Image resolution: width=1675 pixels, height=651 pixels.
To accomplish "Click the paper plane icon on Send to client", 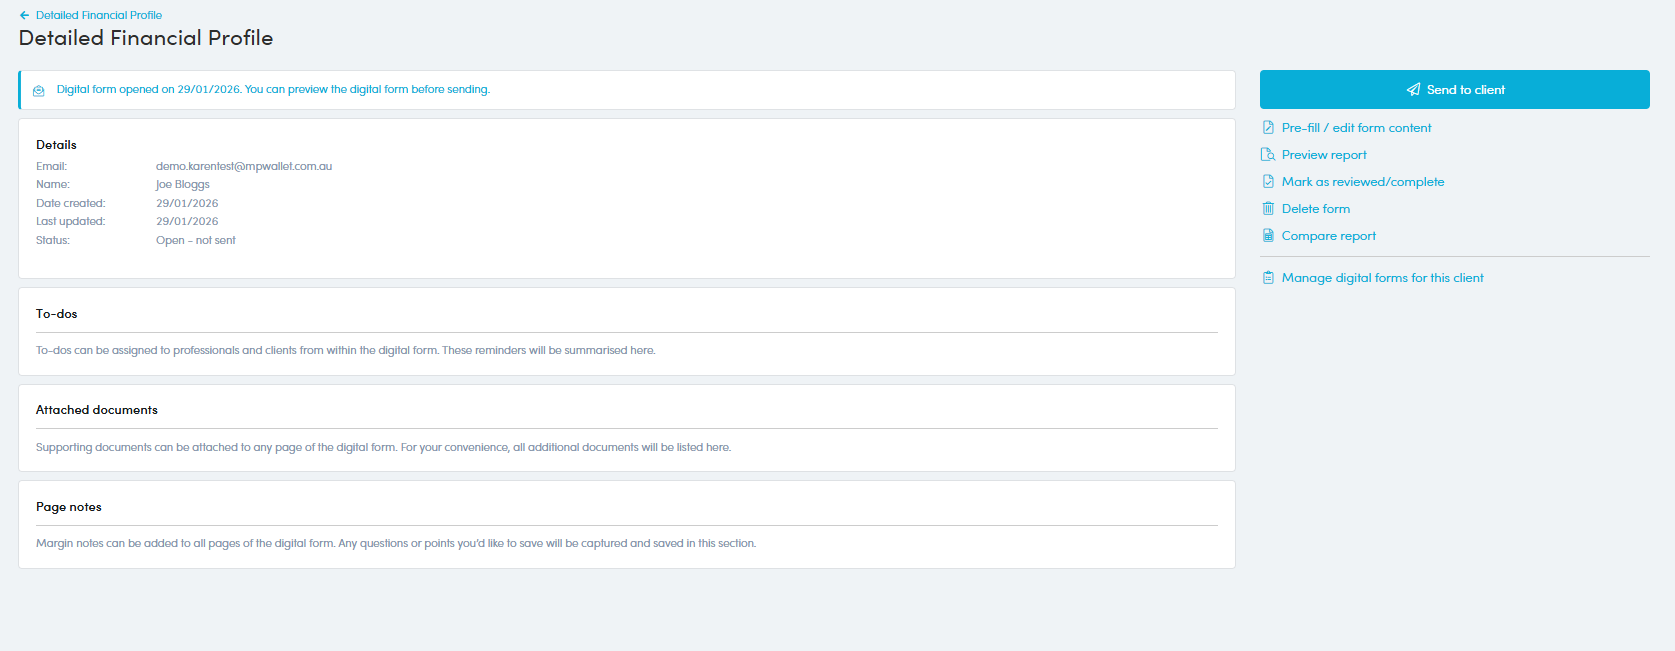I will click(1413, 90).
